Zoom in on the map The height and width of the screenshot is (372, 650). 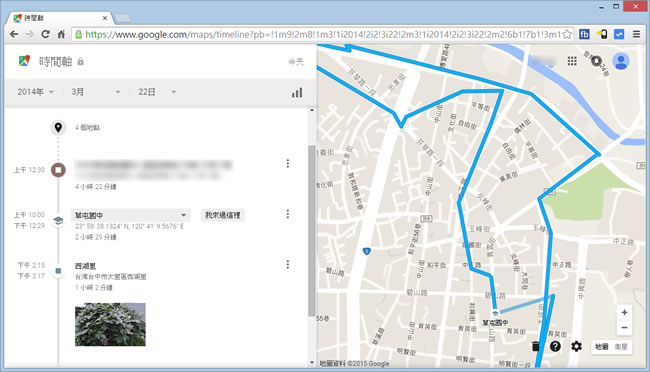tap(624, 313)
